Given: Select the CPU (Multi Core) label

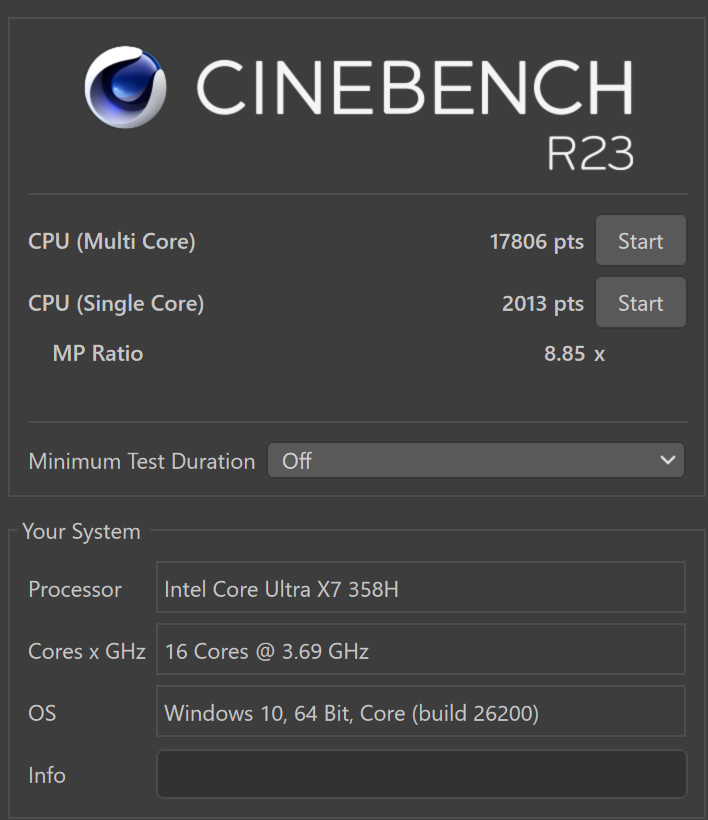Looking at the screenshot, I should pyautogui.click(x=112, y=241).
